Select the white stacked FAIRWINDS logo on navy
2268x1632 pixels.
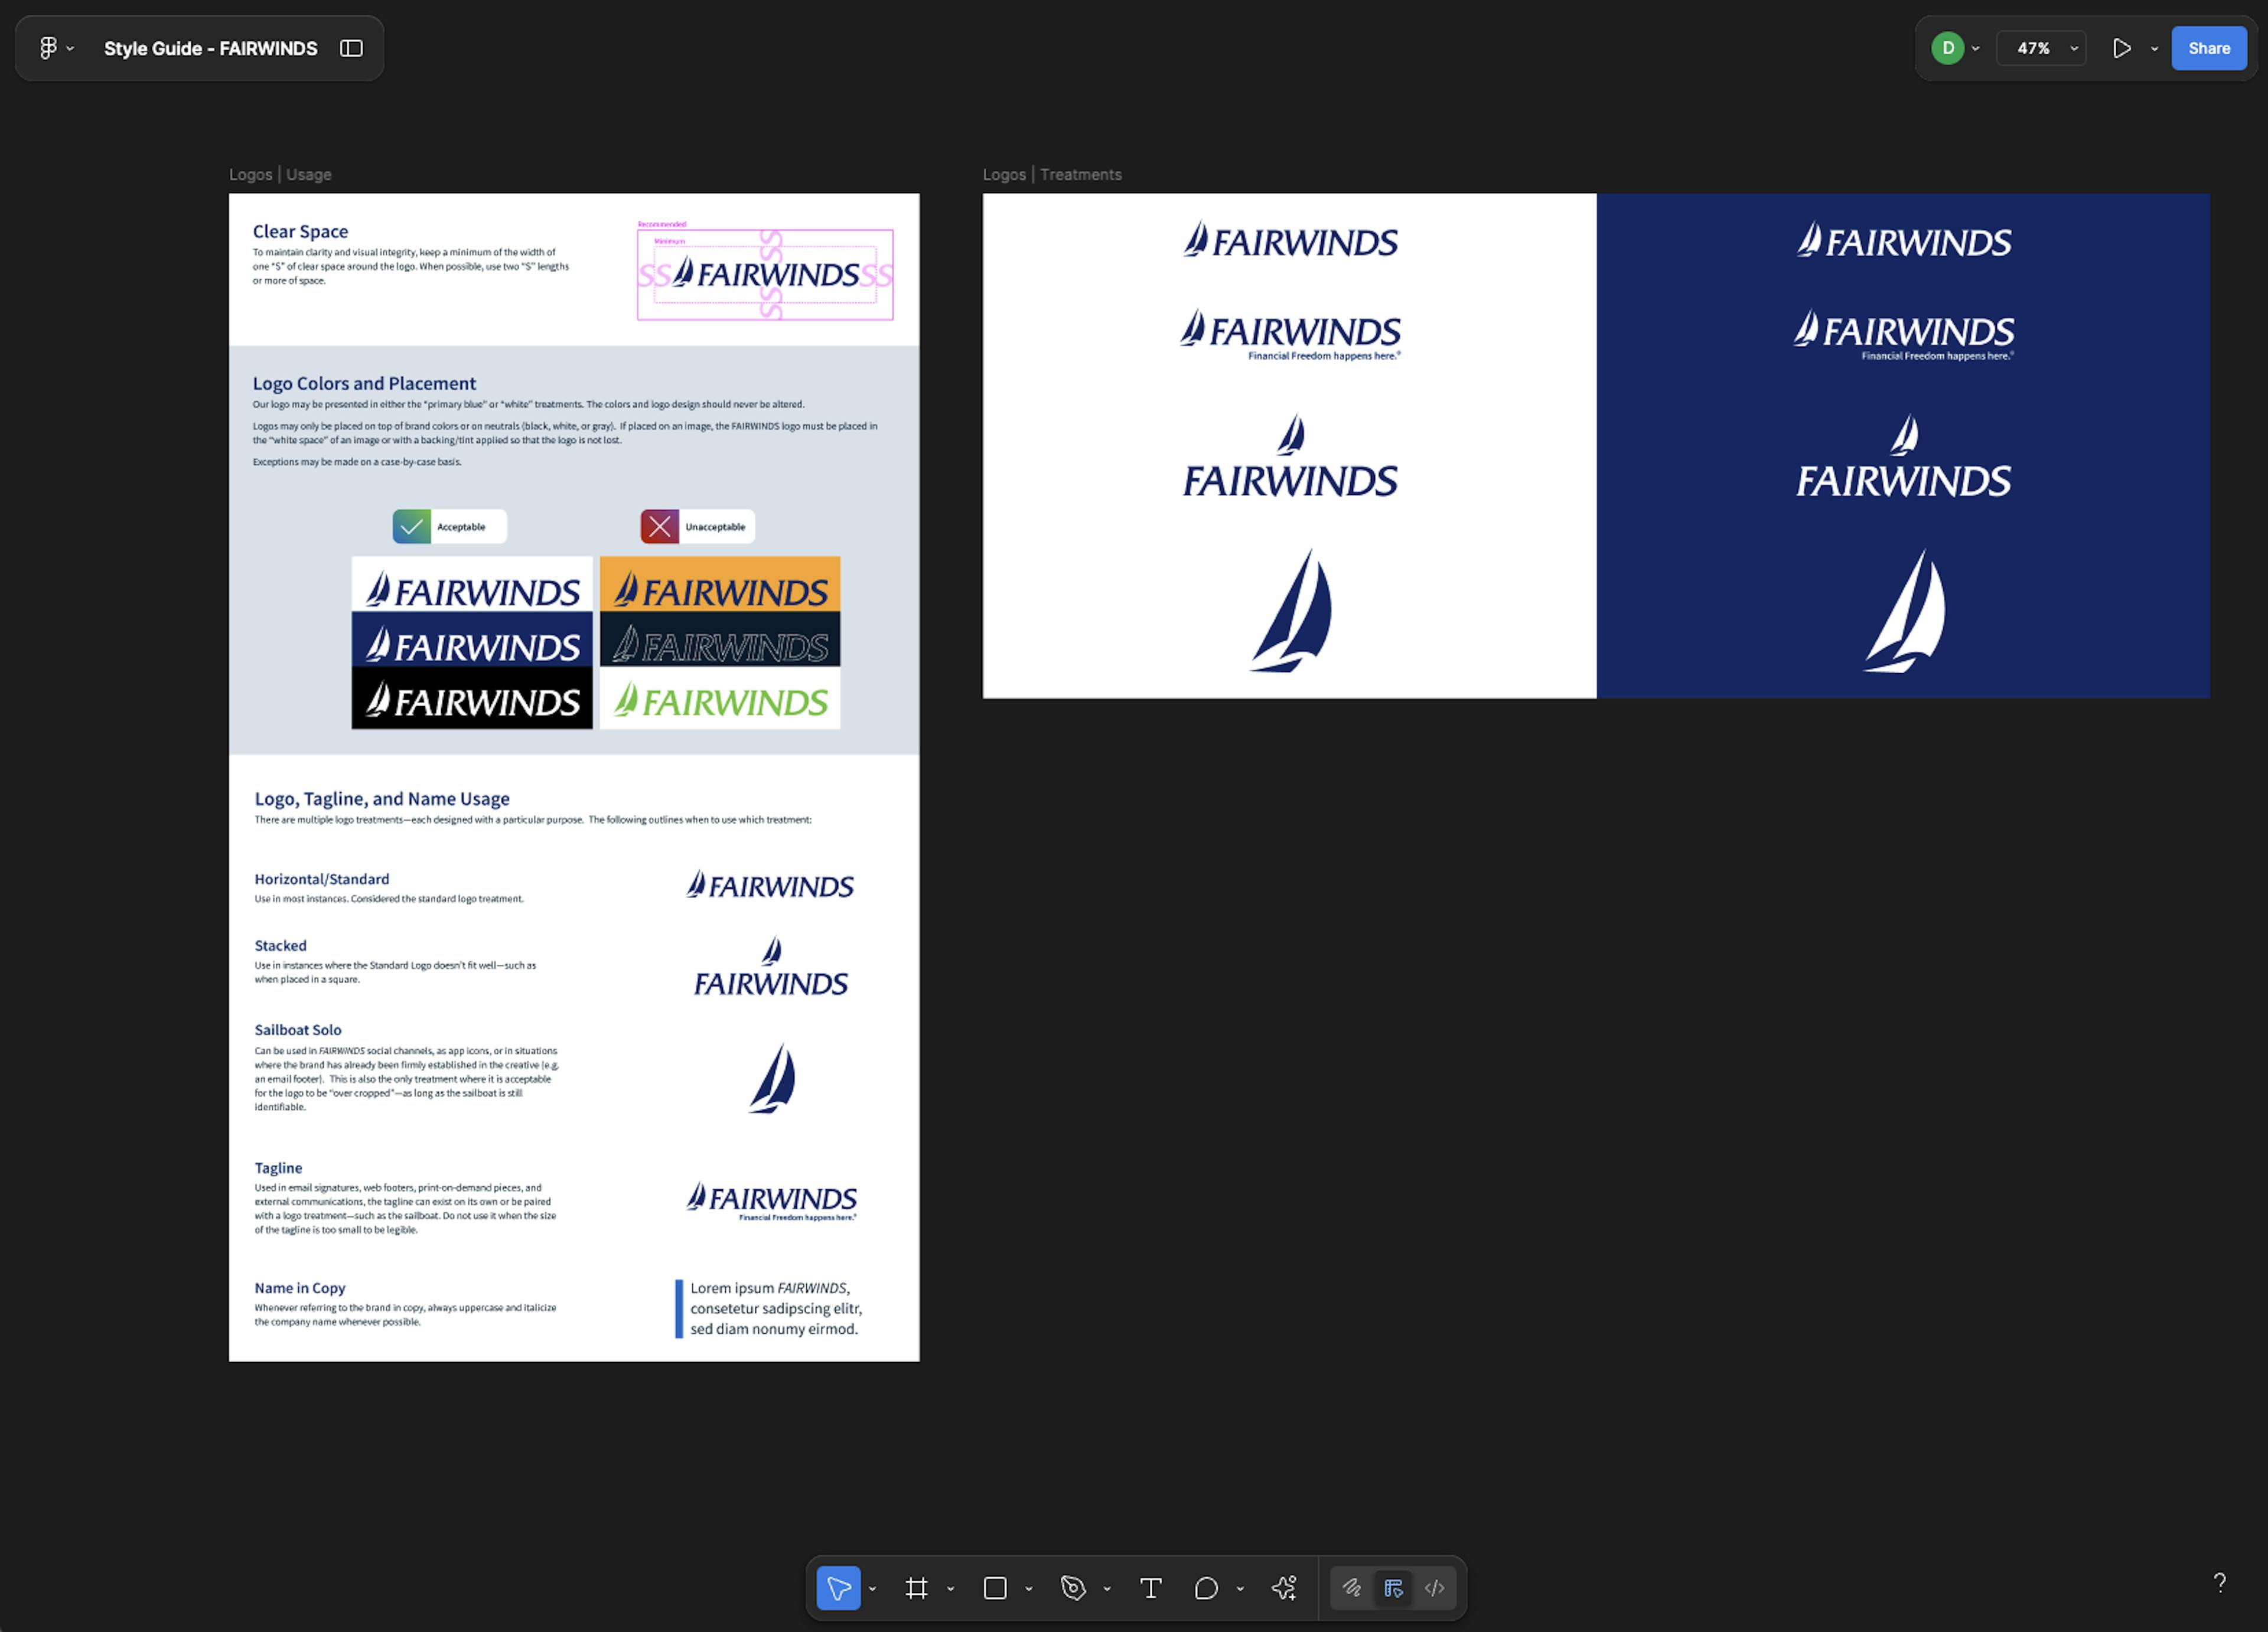[1903, 456]
